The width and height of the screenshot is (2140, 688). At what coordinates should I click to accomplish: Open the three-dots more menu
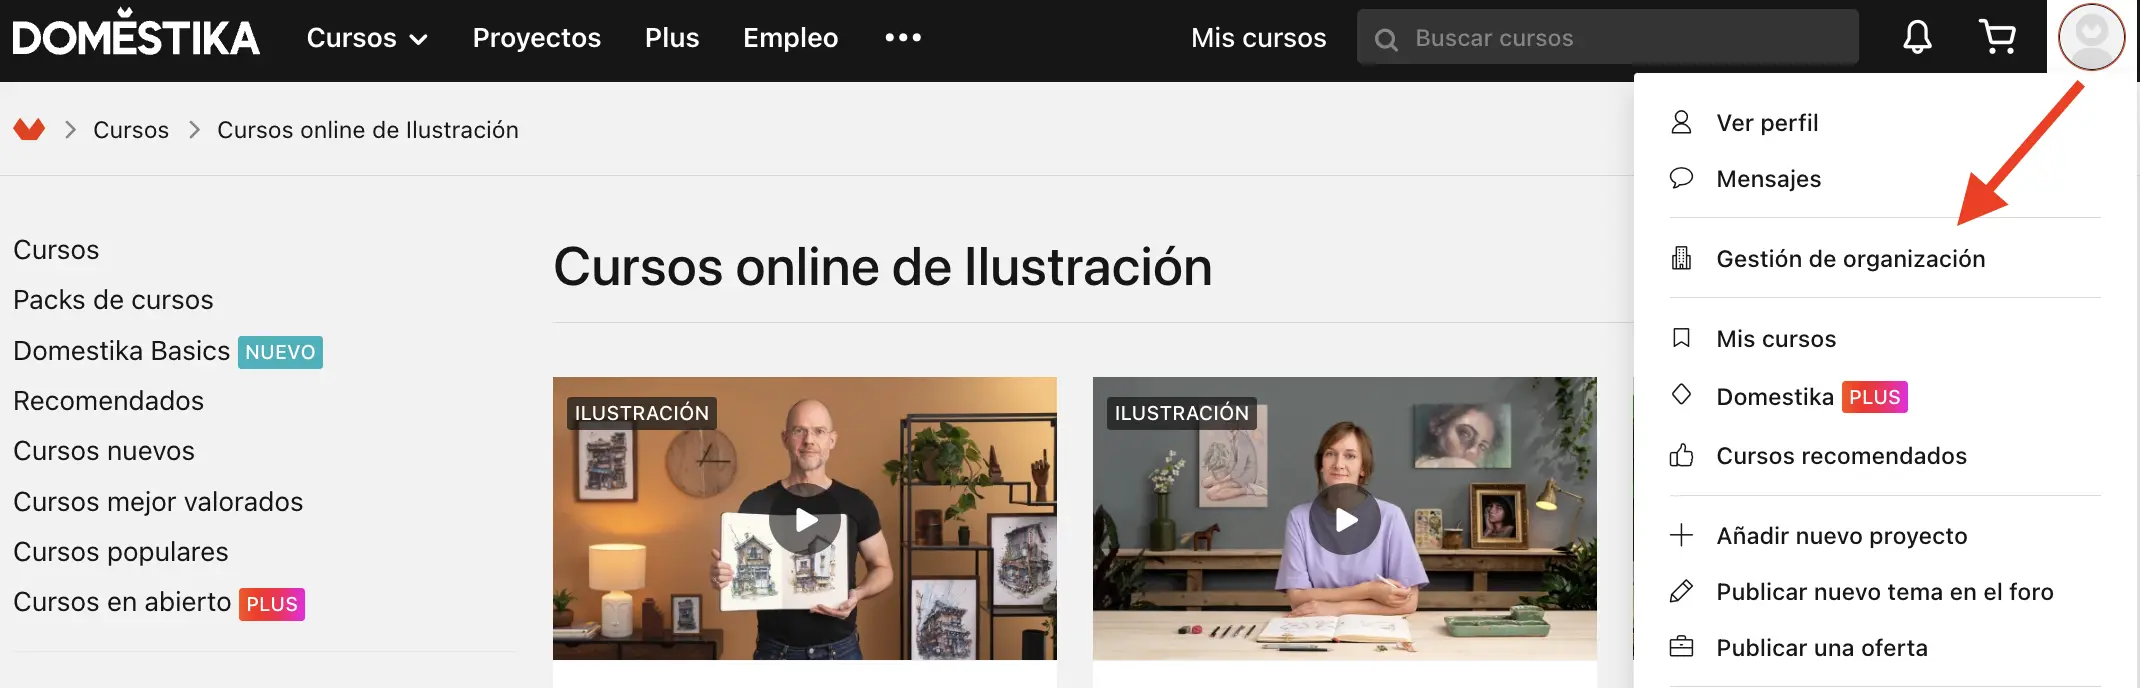pyautogui.click(x=902, y=38)
